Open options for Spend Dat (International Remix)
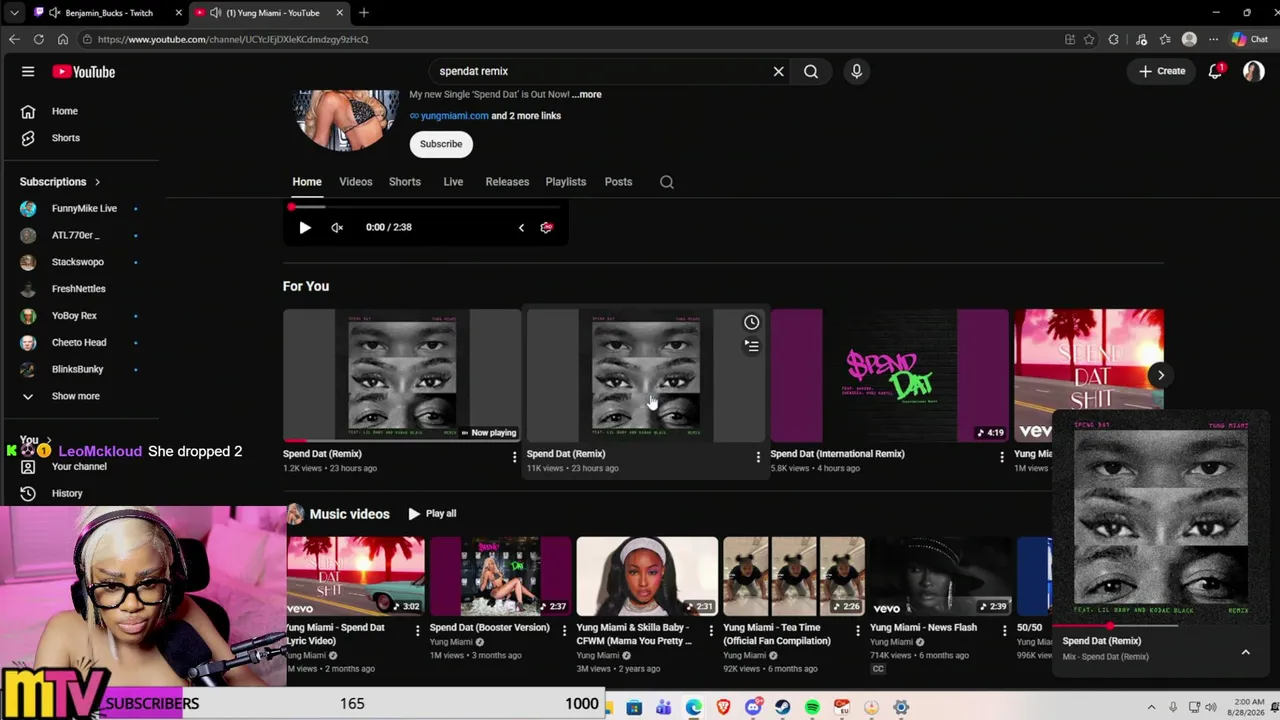 tap(1002, 457)
